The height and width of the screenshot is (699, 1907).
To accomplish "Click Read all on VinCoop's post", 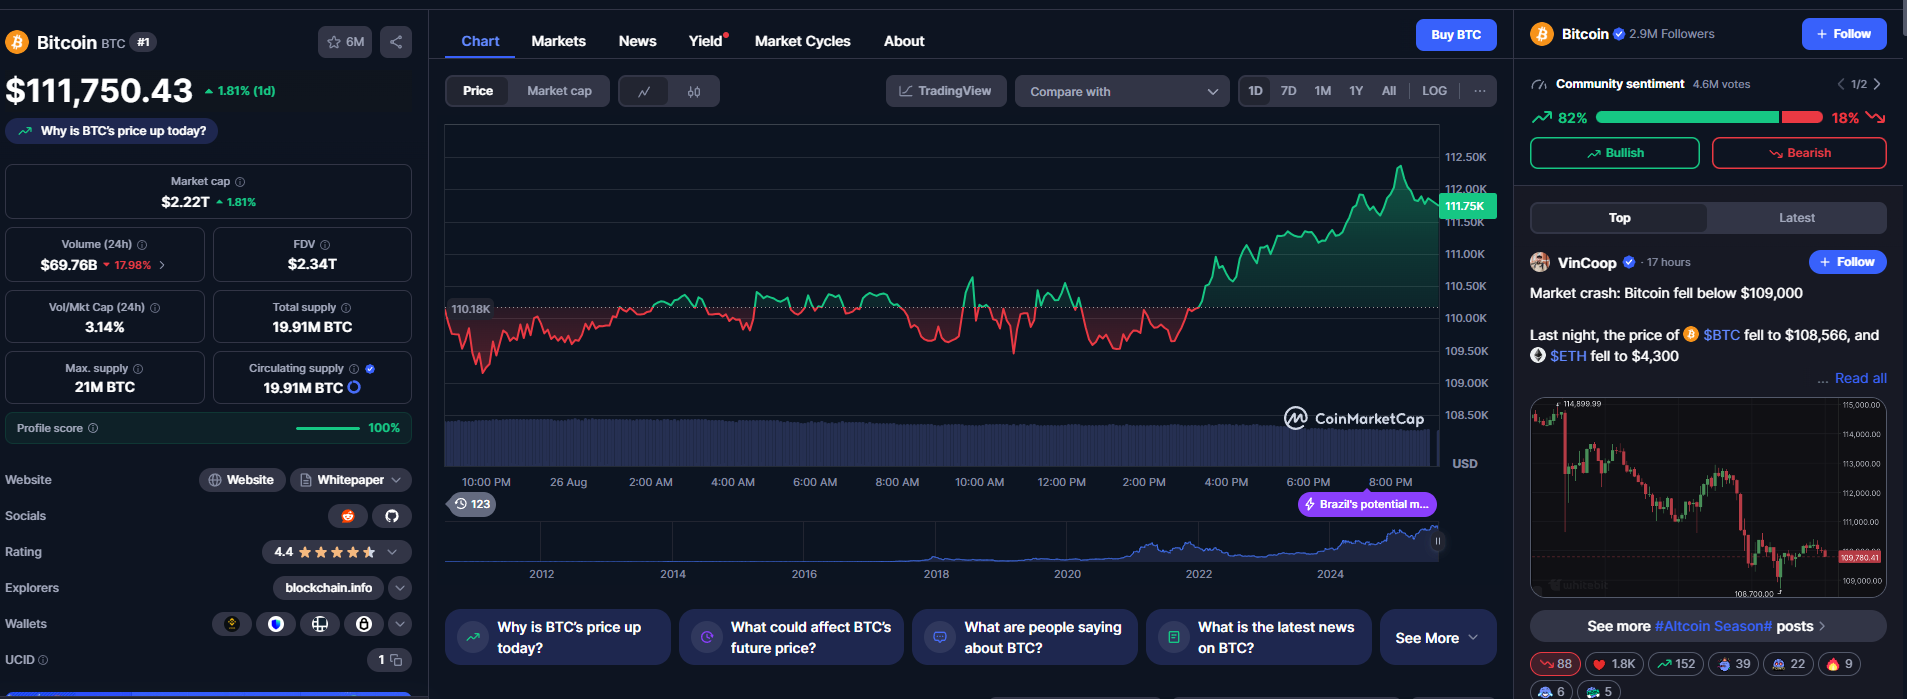I will (1860, 378).
